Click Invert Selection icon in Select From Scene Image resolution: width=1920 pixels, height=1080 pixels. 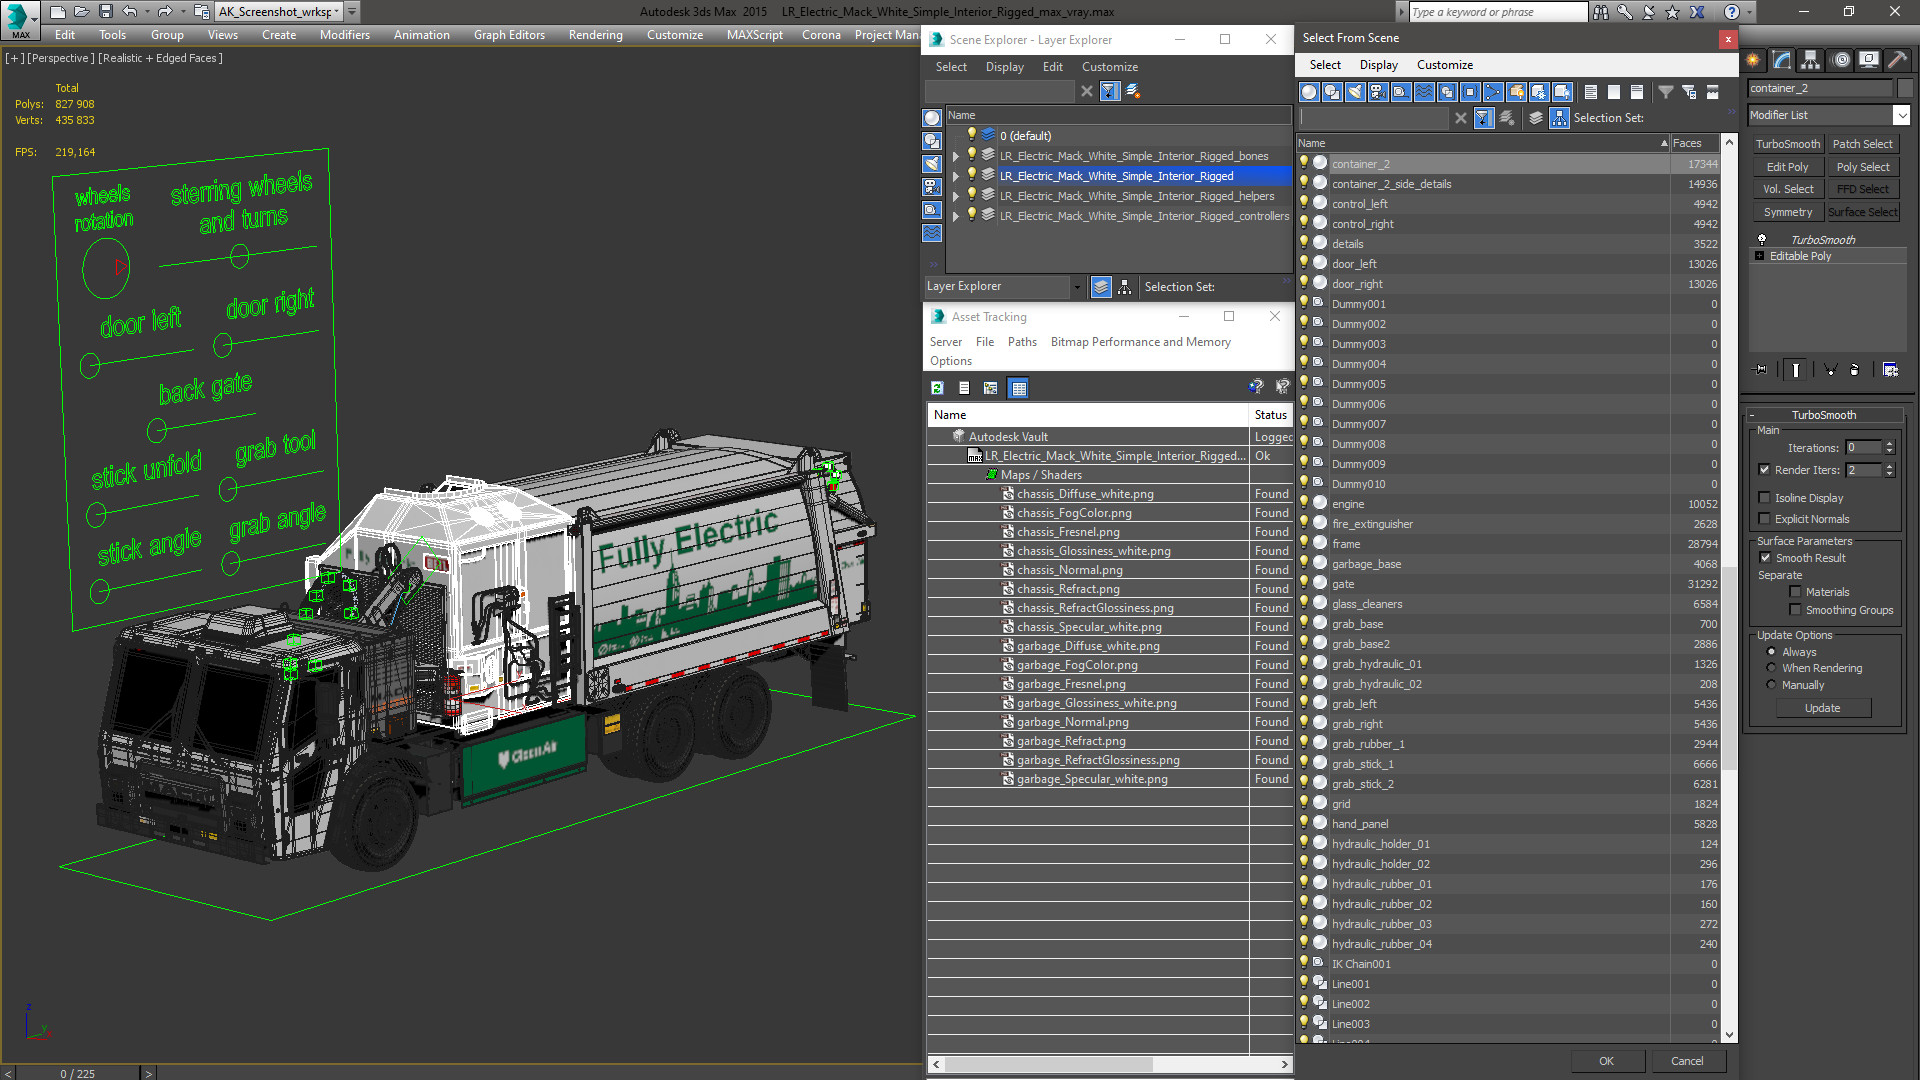1637,92
